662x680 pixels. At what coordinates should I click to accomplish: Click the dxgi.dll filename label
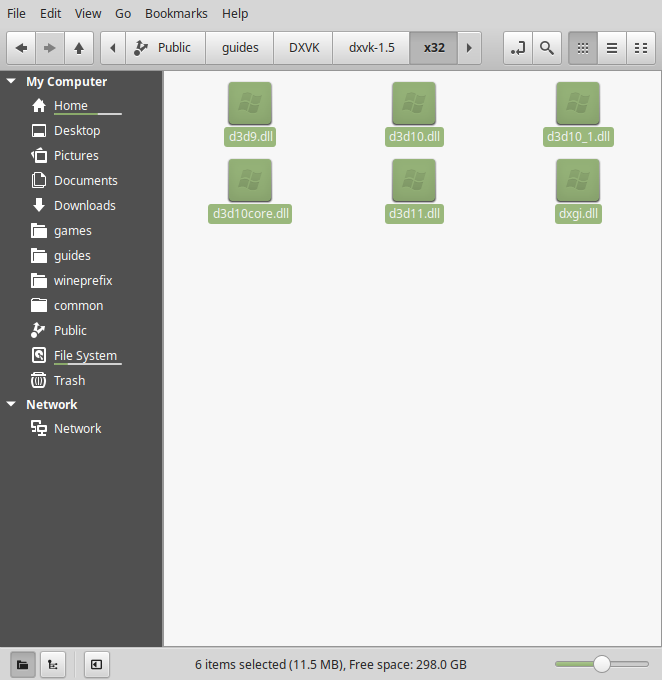click(578, 214)
